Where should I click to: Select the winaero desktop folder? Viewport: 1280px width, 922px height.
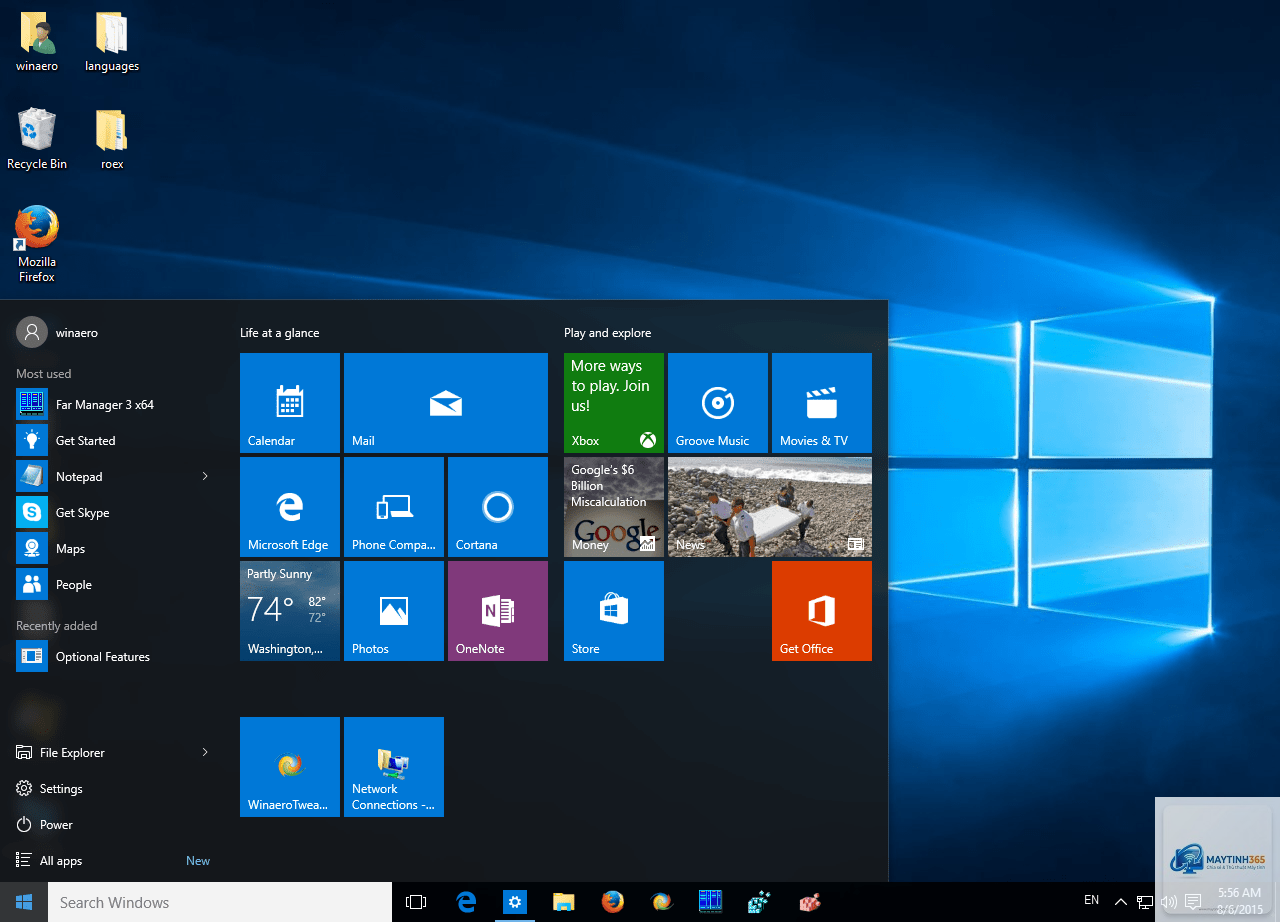pyautogui.click(x=37, y=42)
